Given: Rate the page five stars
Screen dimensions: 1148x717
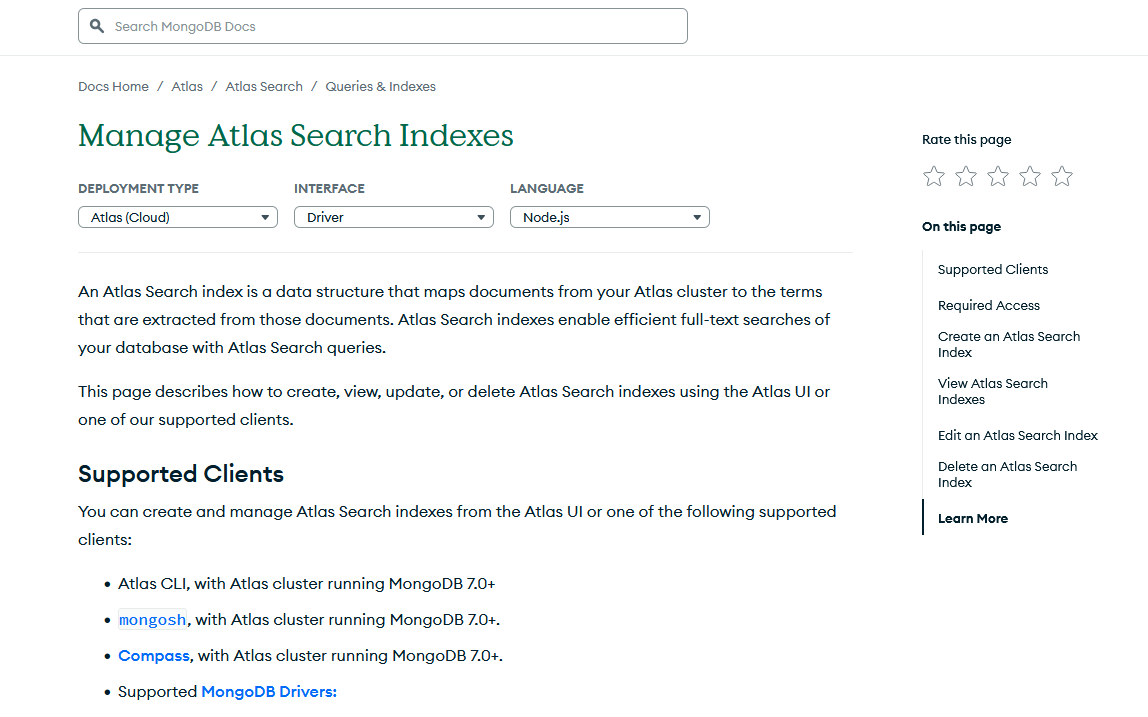Looking at the screenshot, I should 1061,175.
